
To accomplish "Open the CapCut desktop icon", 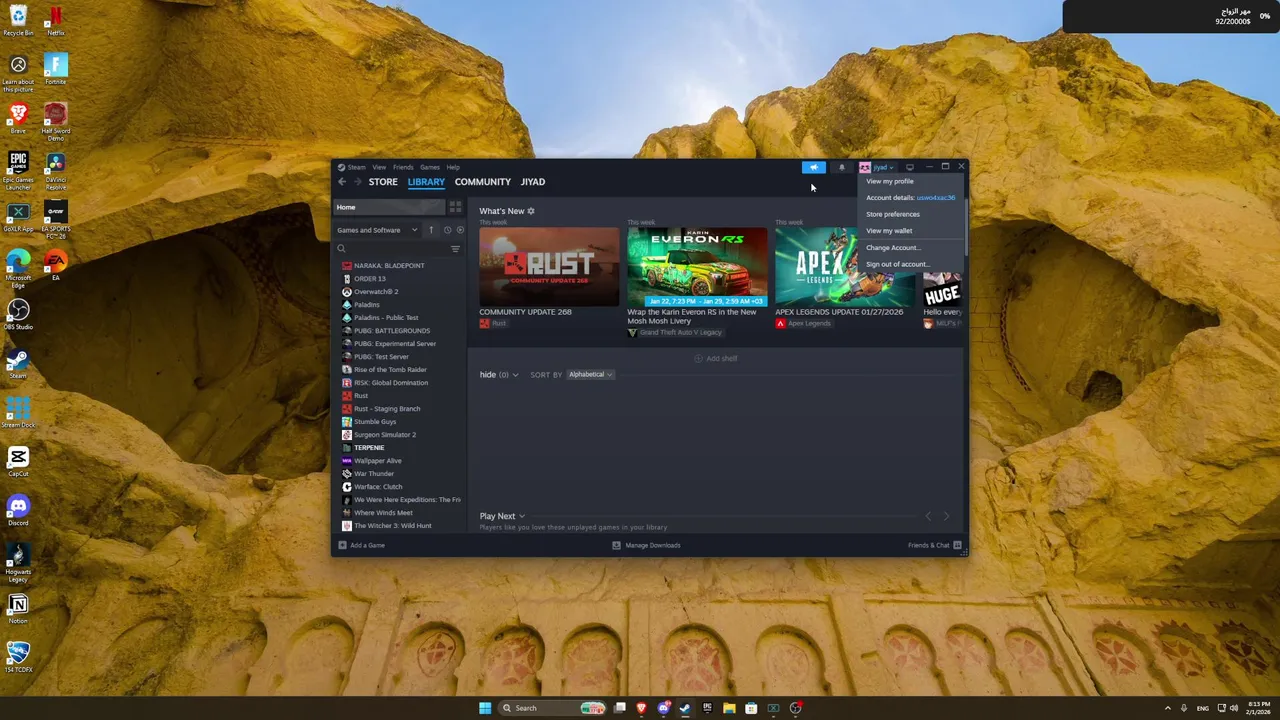I will pos(18,462).
